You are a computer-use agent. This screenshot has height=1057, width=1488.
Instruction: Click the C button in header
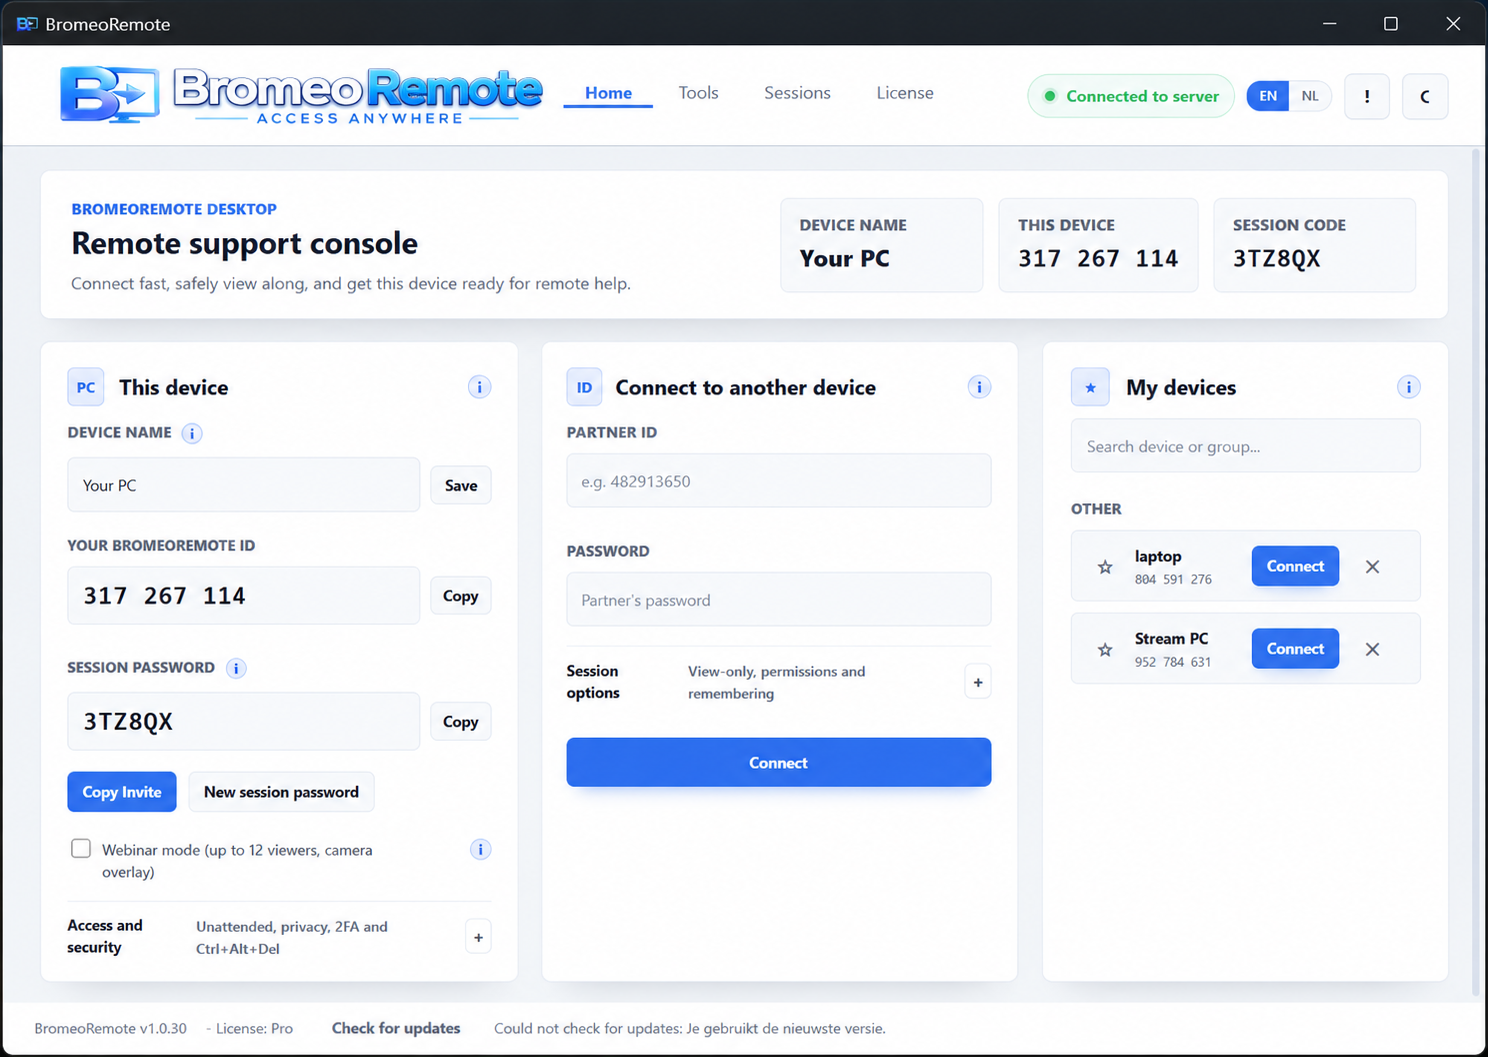(1425, 96)
